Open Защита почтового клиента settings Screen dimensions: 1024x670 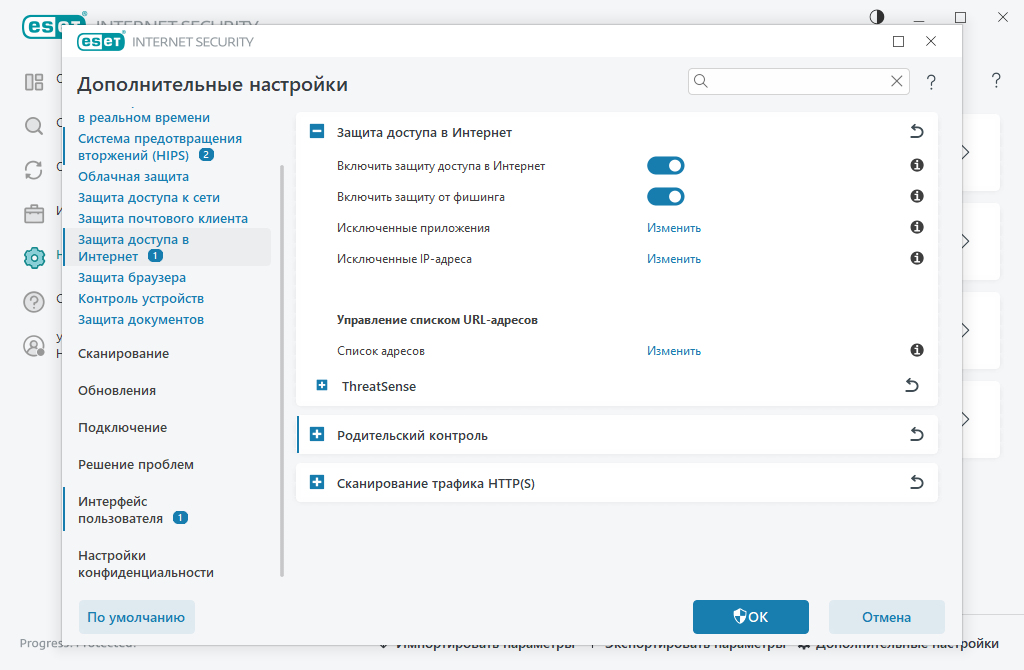pos(163,218)
